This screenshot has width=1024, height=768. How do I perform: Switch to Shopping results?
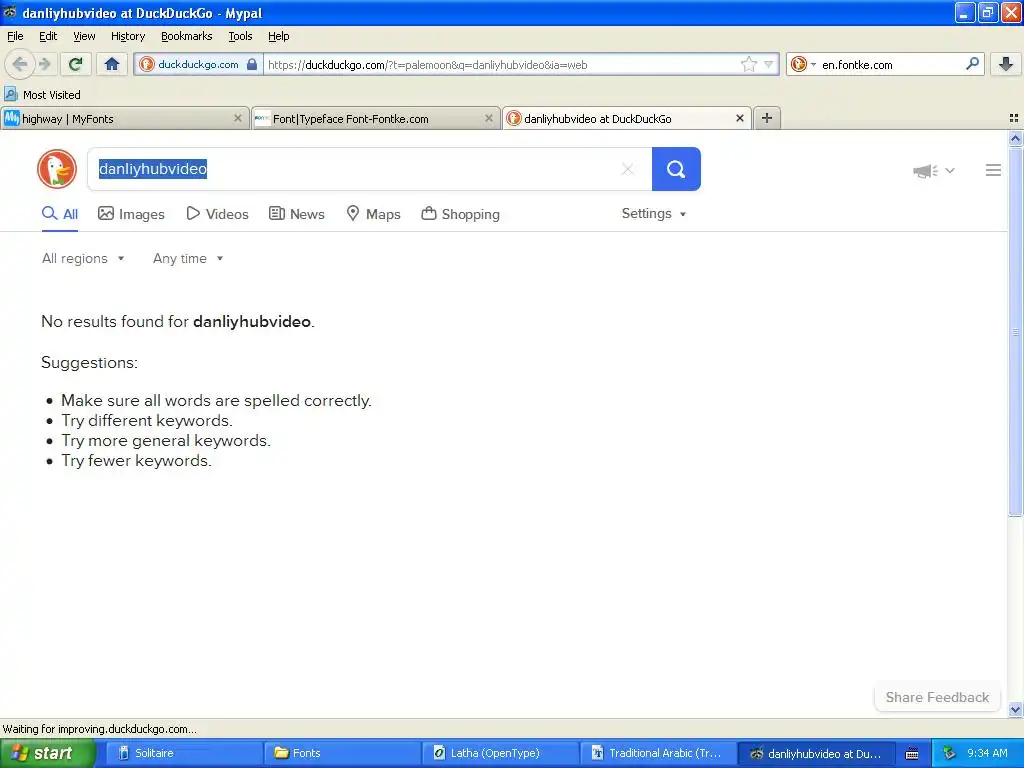(460, 214)
